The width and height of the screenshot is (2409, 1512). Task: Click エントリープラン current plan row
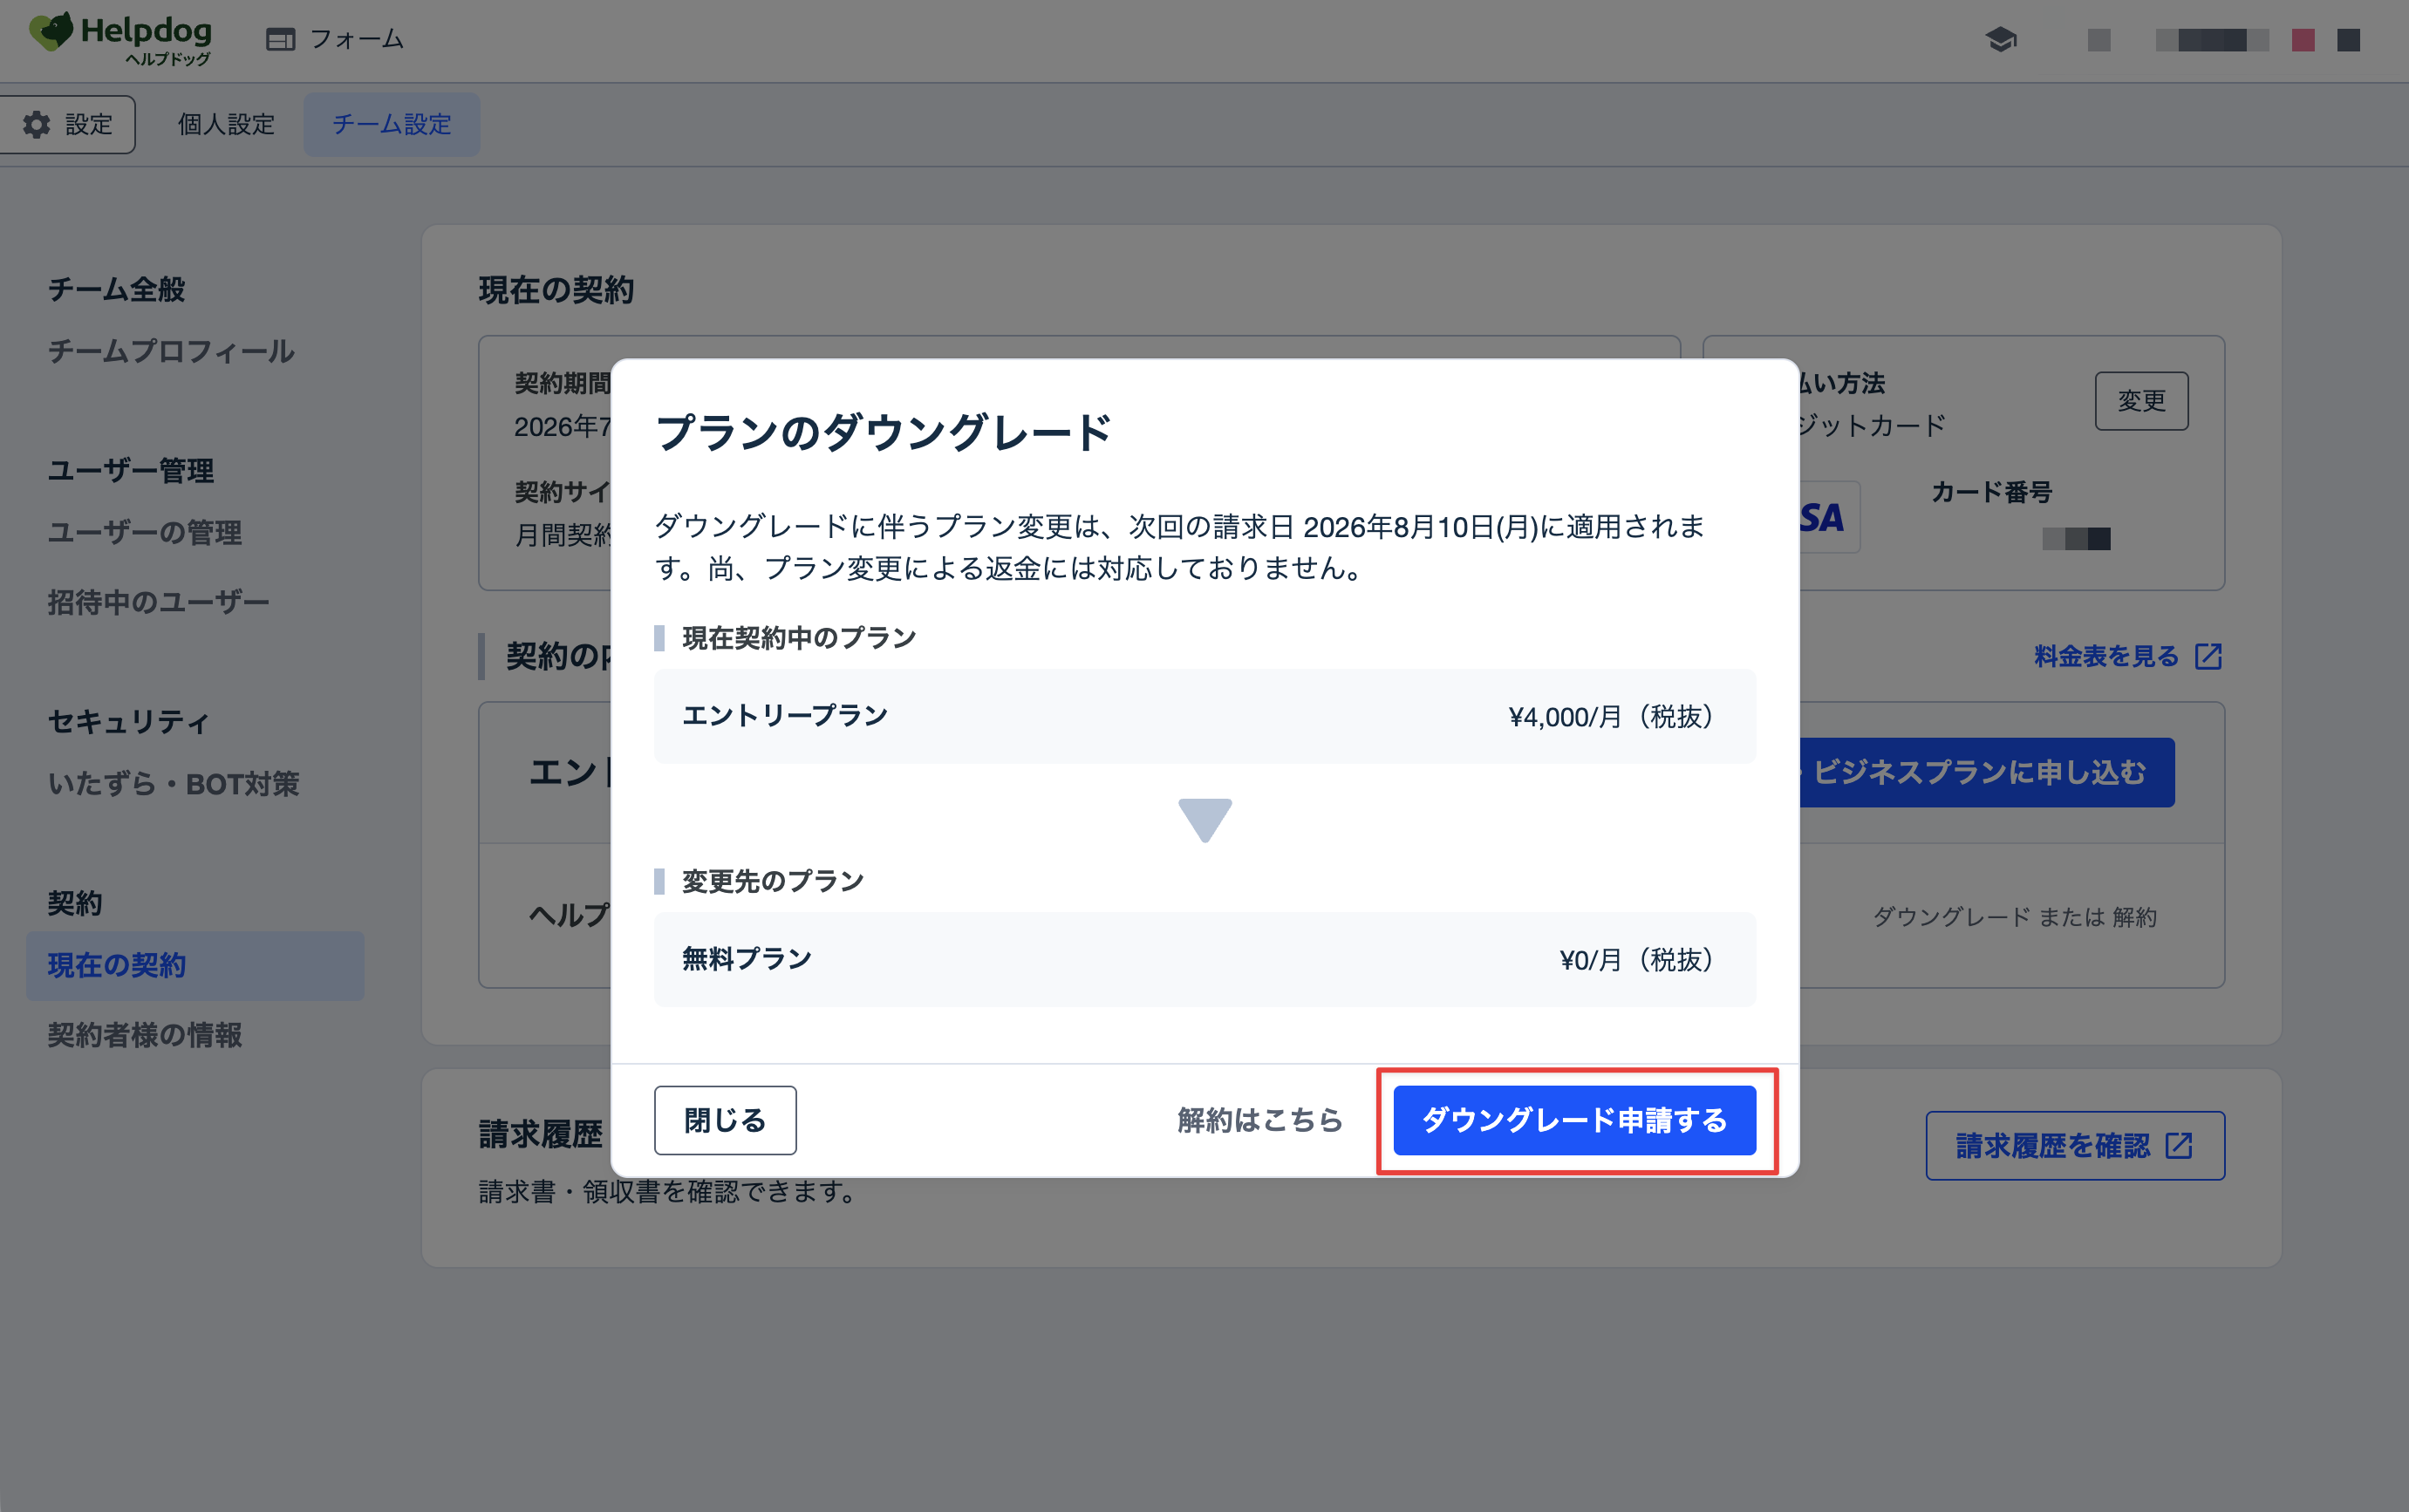(x=1205, y=717)
